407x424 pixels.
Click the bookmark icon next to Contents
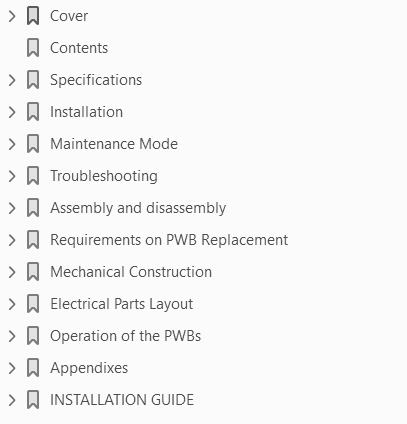click(33, 48)
